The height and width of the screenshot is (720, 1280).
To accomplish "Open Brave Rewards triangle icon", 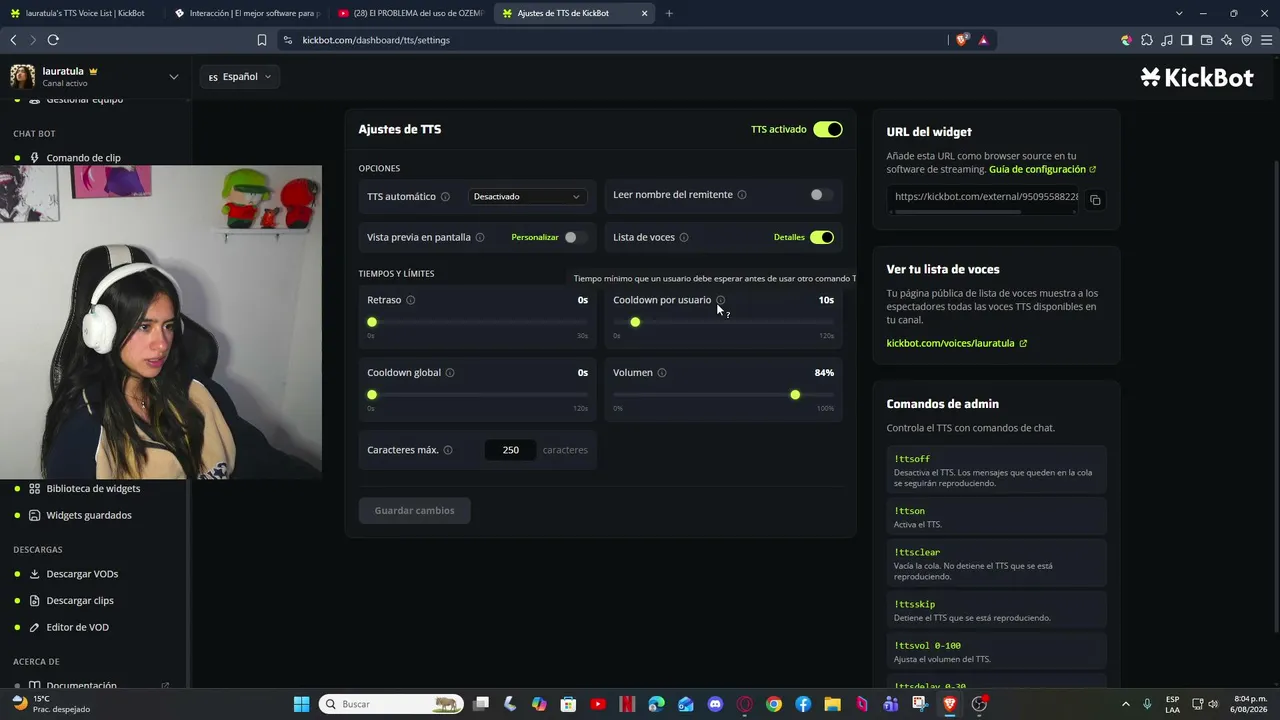I will (x=984, y=40).
